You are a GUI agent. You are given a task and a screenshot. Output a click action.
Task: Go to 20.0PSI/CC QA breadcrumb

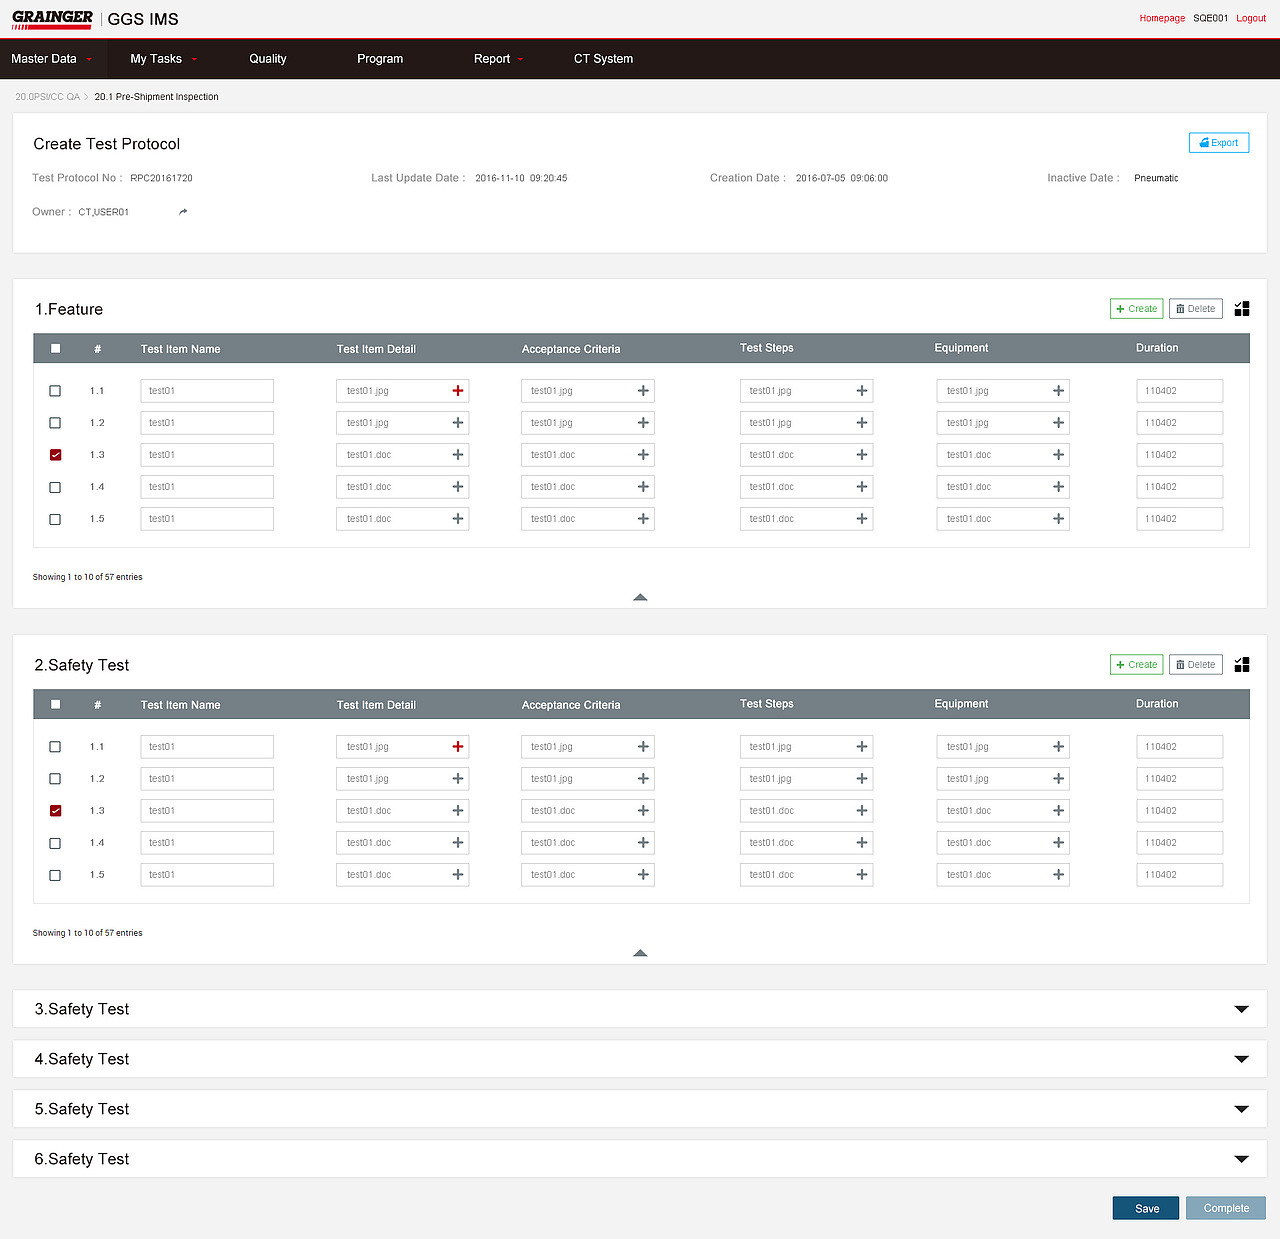click(47, 97)
